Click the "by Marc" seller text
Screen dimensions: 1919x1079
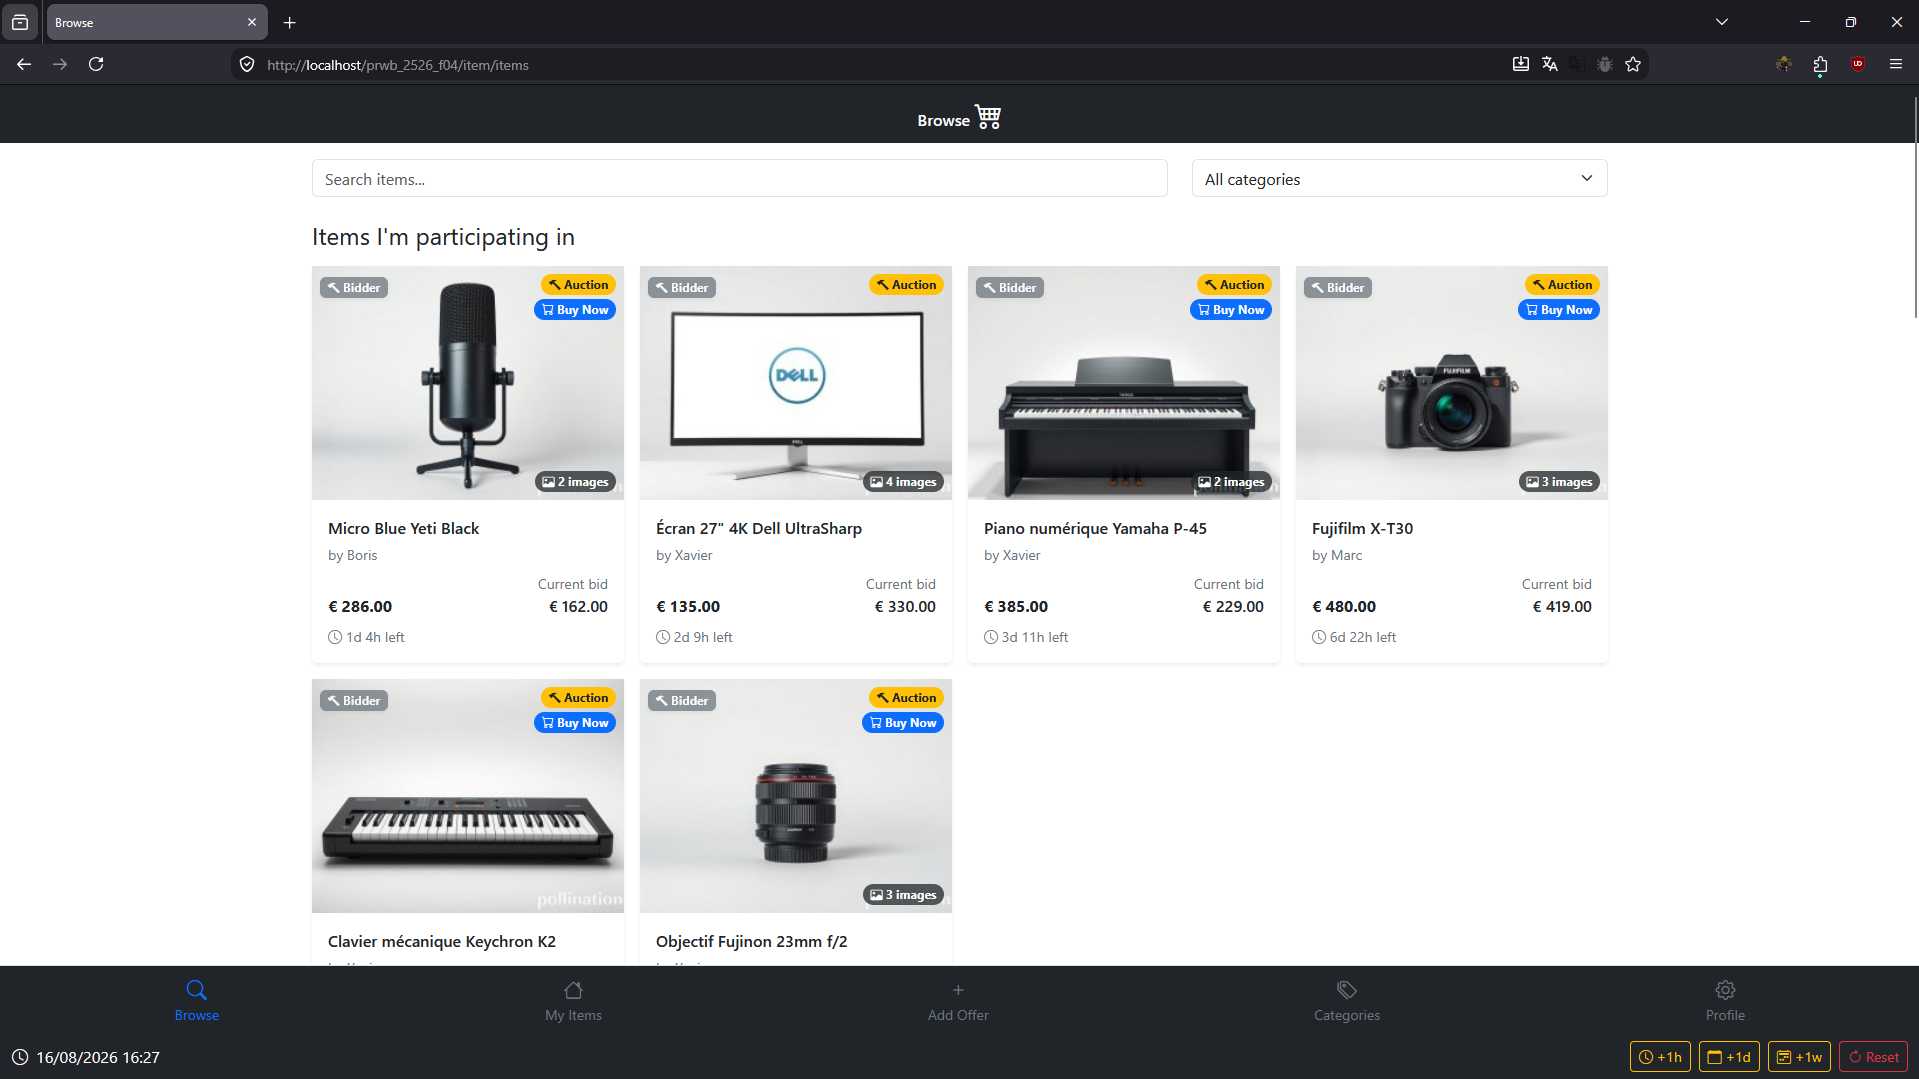coord(1337,555)
